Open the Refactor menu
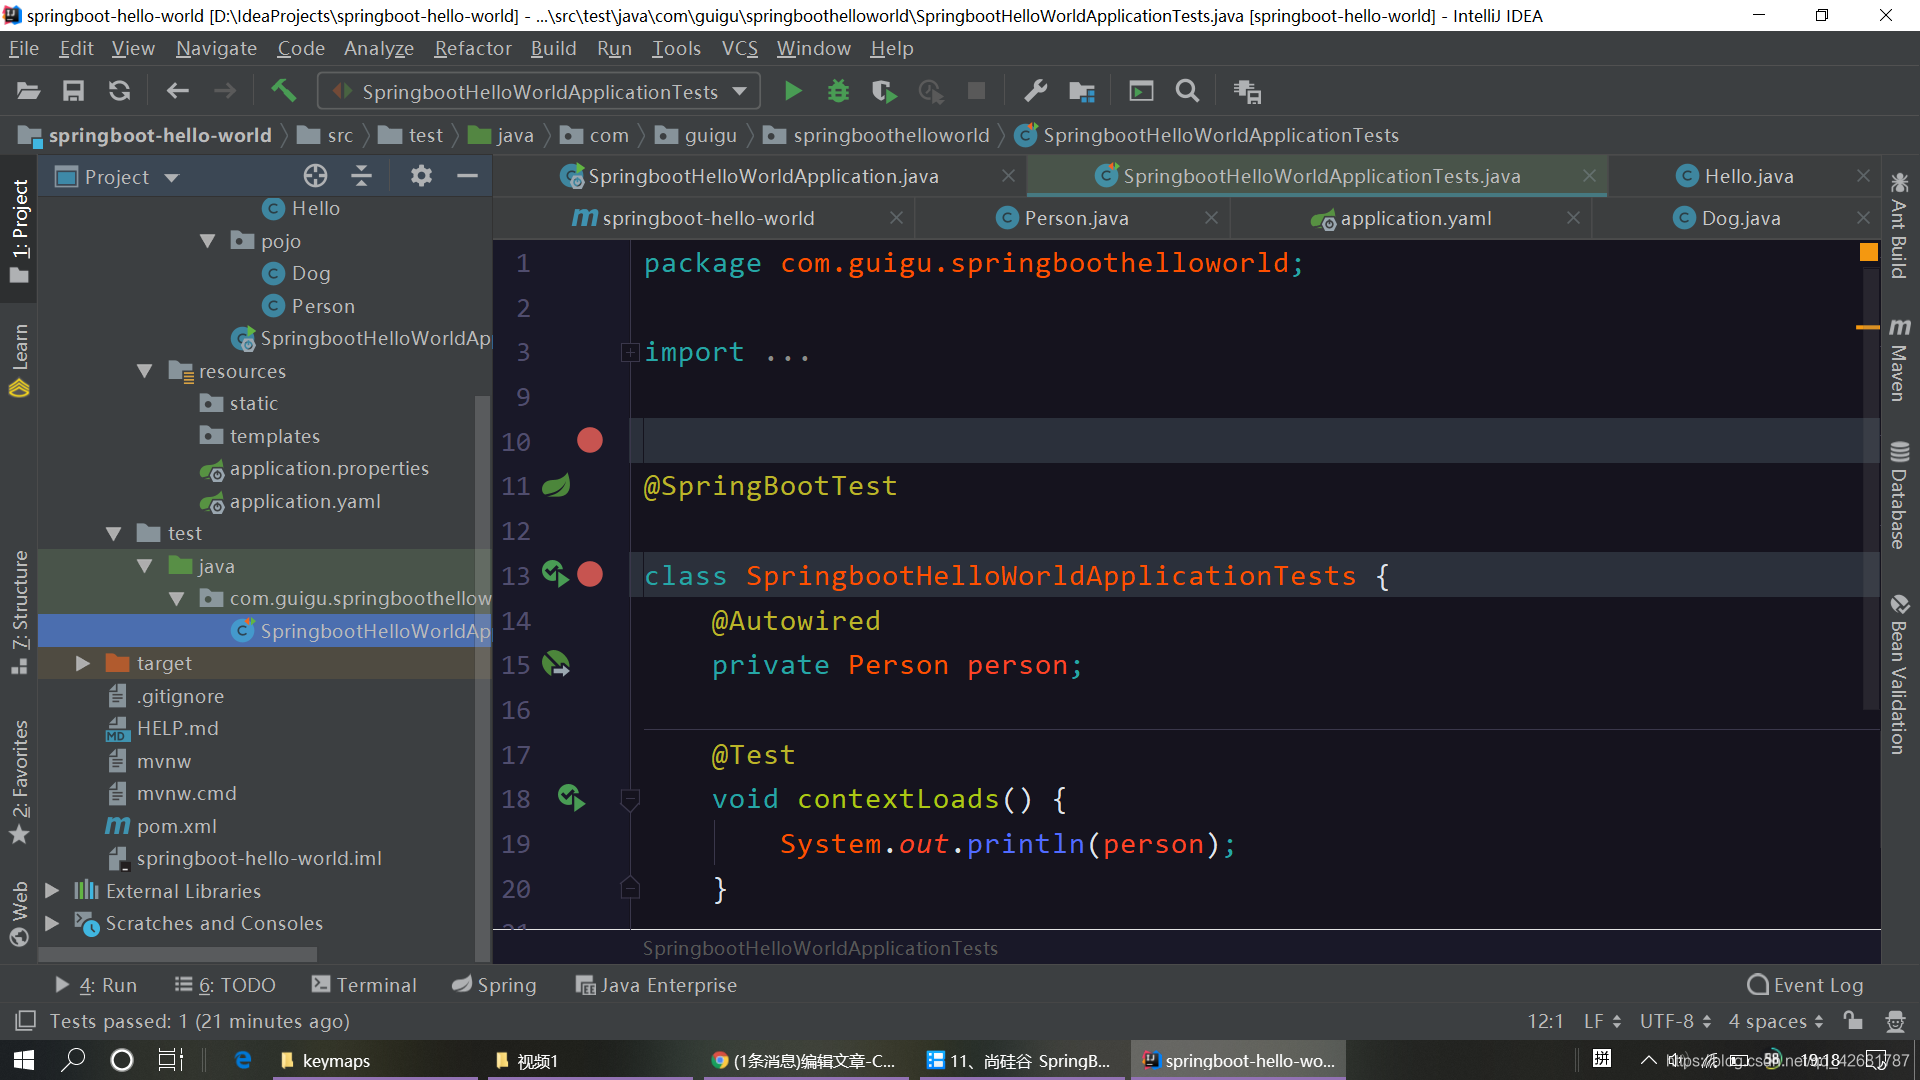This screenshot has width=1920, height=1080. pyautogui.click(x=472, y=48)
